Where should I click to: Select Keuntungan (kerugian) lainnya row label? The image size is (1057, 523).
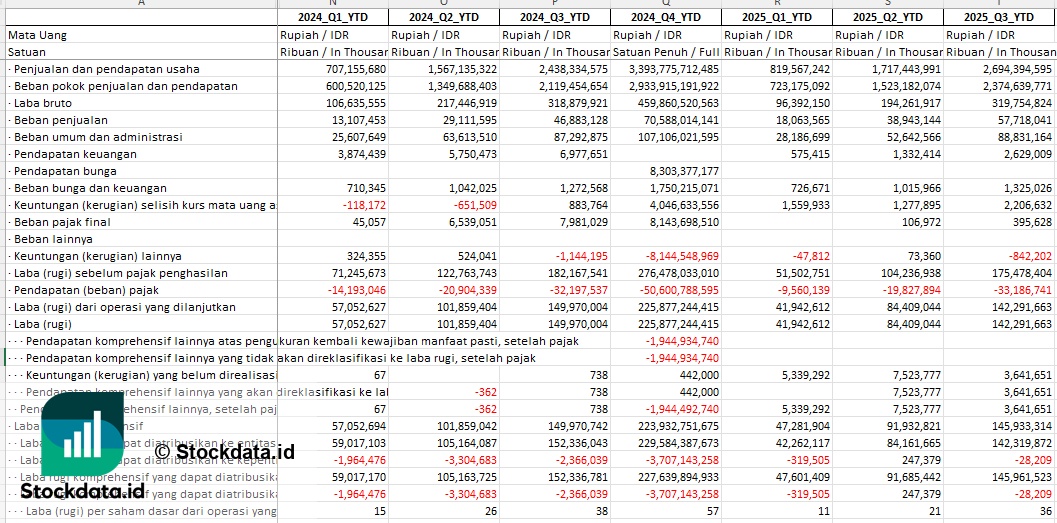point(97,256)
